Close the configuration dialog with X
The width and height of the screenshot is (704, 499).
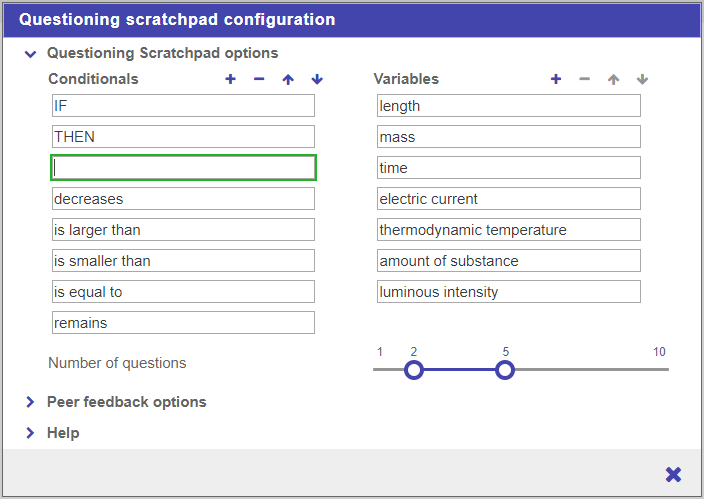pyautogui.click(x=673, y=474)
